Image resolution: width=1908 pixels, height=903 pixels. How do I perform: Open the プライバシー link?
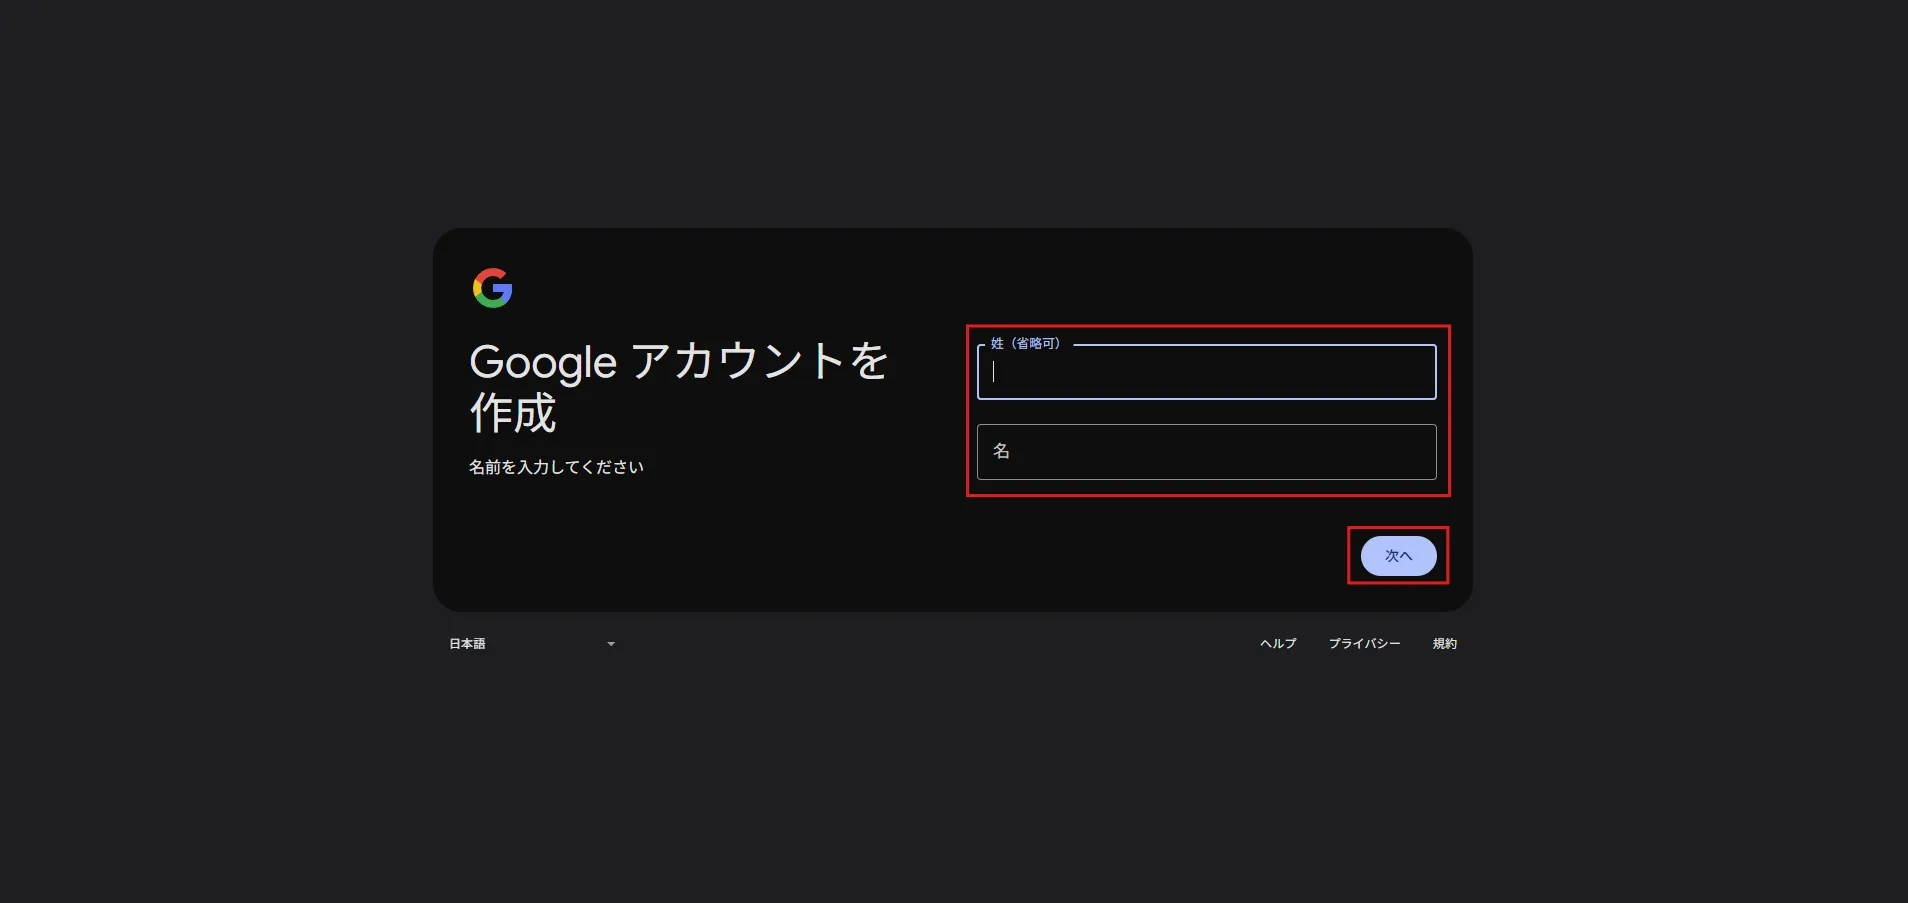click(x=1364, y=644)
